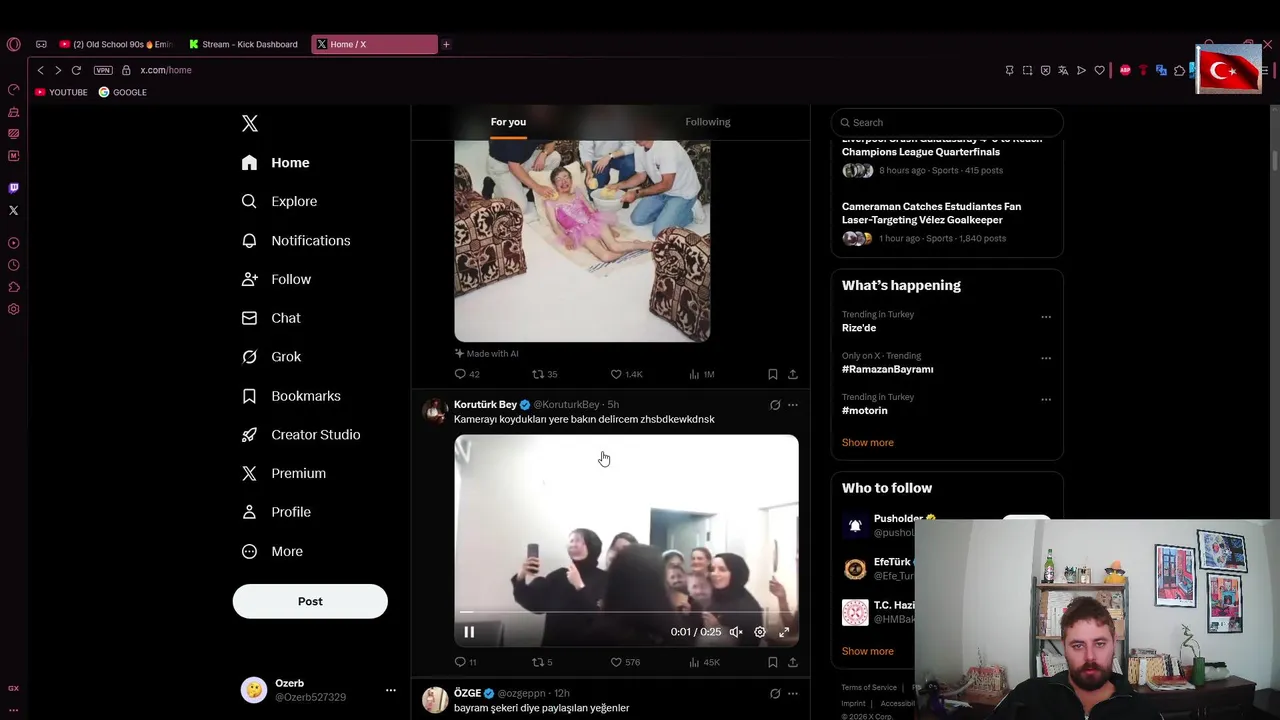Open more options on Korutürk Bey post
1280x720 pixels.
click(x=793, y=405)
